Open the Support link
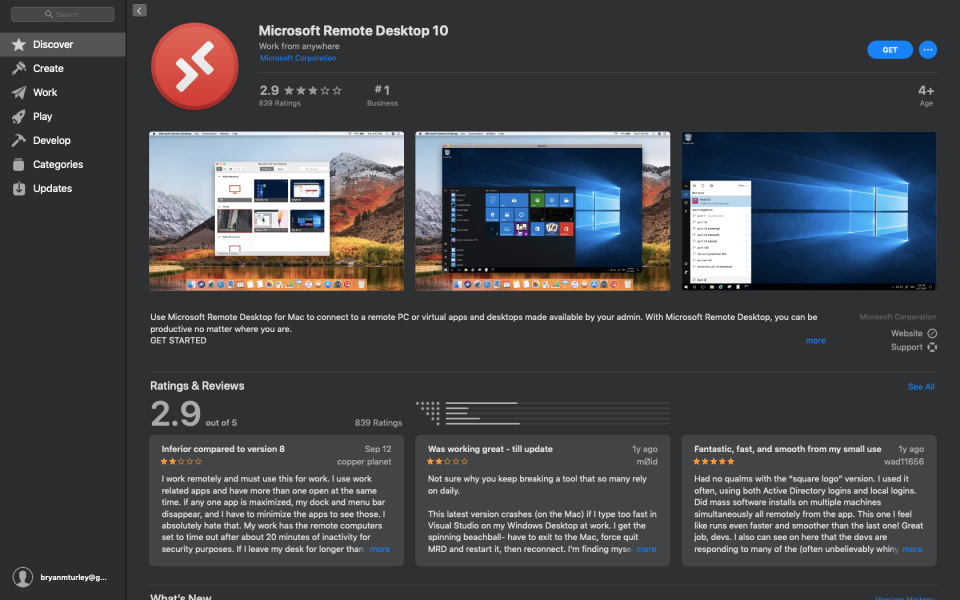The height and width of the screenshot is (600, 960). pyautogui.click(x=906, y=347)
